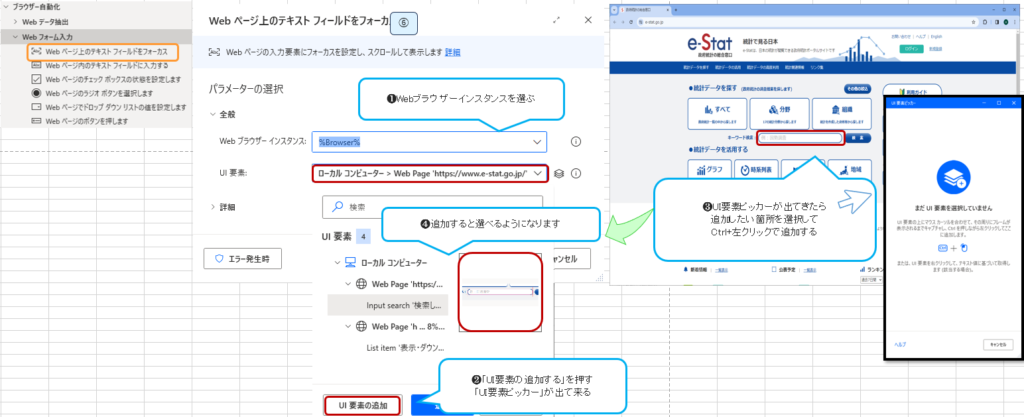This screenshot has width=1024, height=417.
Task: Click the UI element layers icon
Action: pos(560,173)
